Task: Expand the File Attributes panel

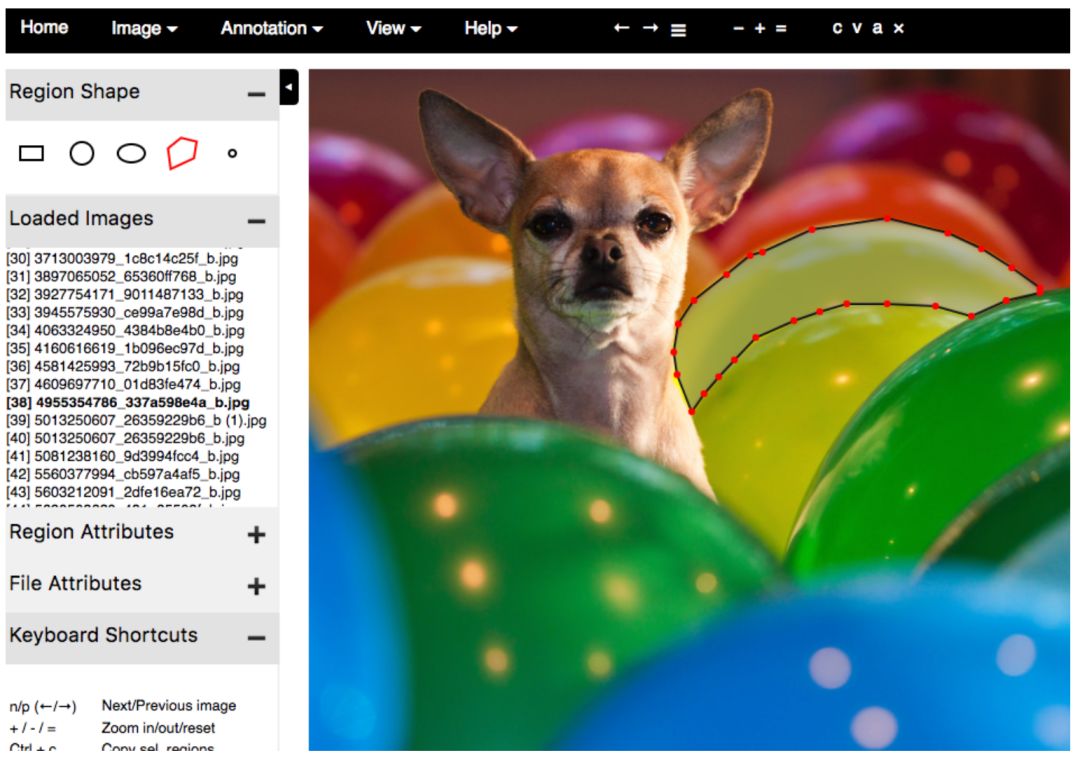Action: click(x=256, y=586)
